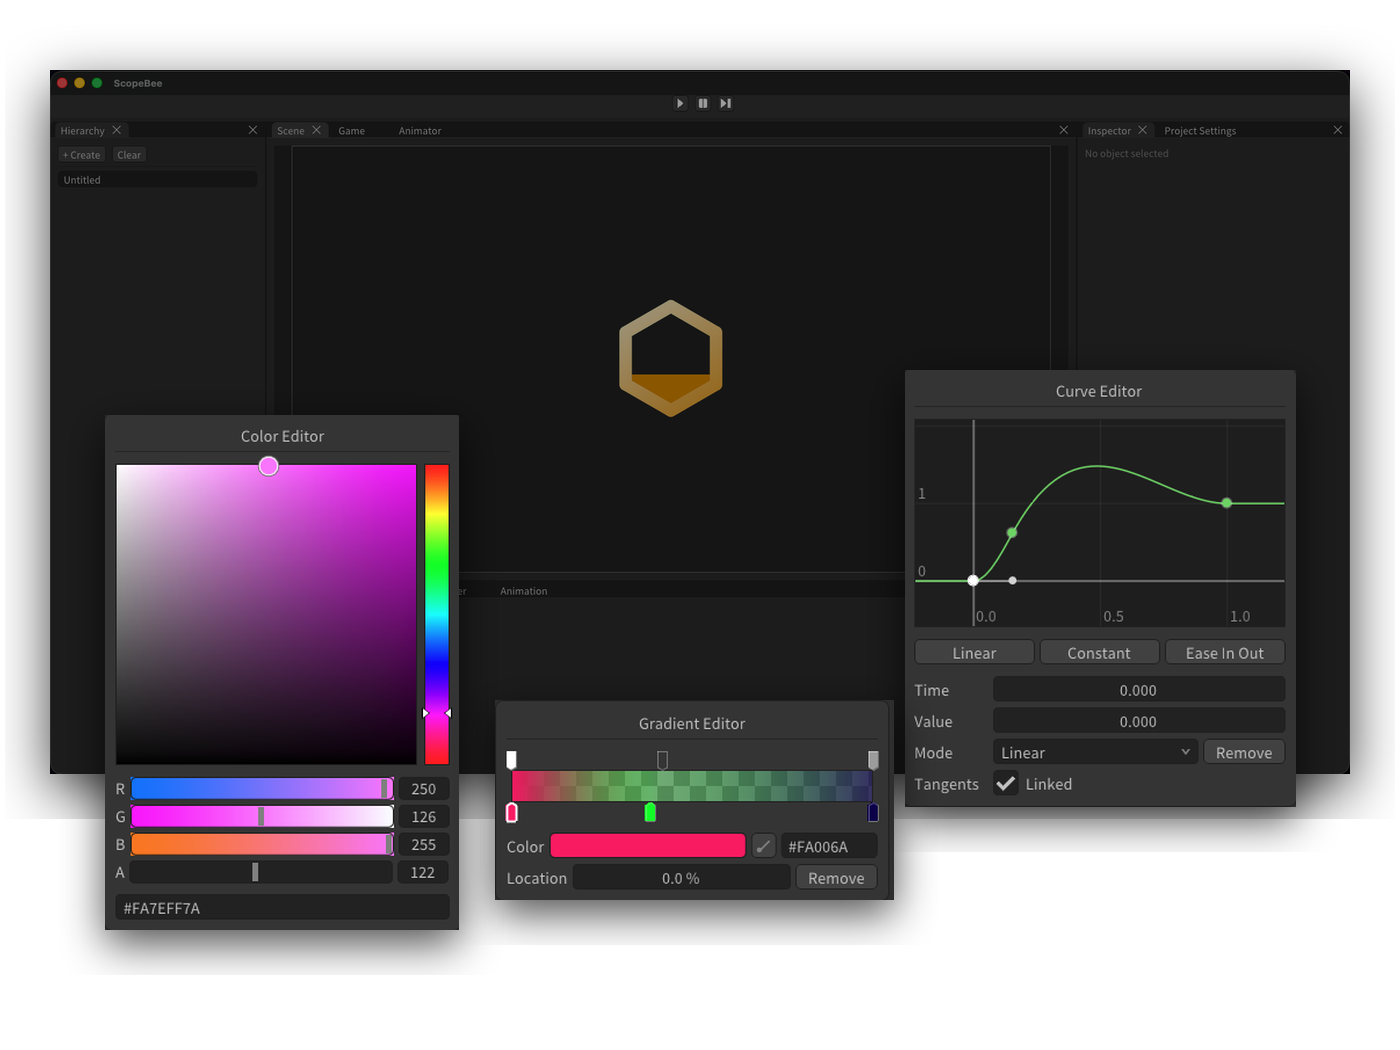
Task: Click the Clear button in Hierarchy
Action: click(x=129, y=155)
